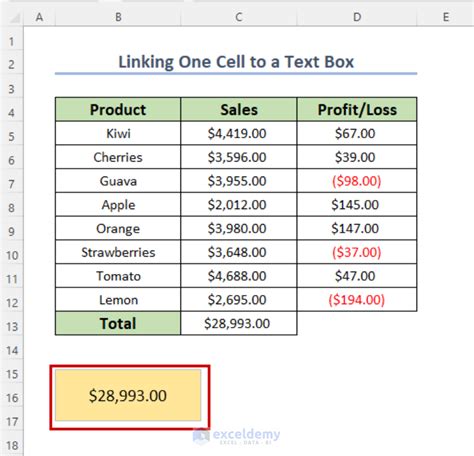This screenshot has height=456, width=474.
Task: Select the 'Total' label cell
Action: pos(118,323)
